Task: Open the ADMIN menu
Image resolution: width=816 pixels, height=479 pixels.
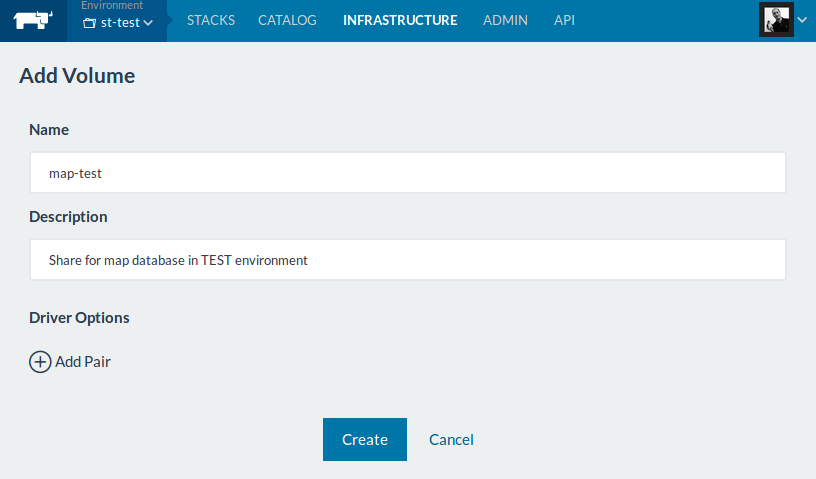Action: point(505,20)
